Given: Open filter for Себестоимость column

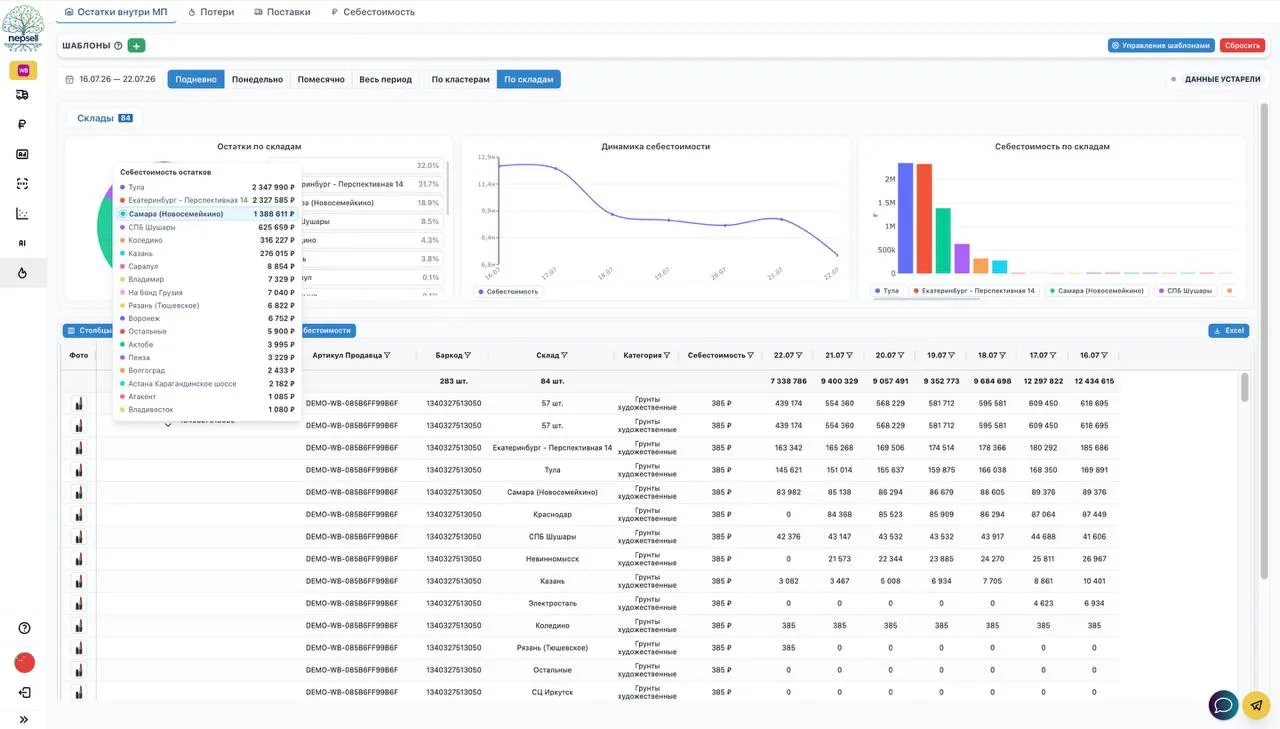Looking at the screenshot, I should click(751, 355).
